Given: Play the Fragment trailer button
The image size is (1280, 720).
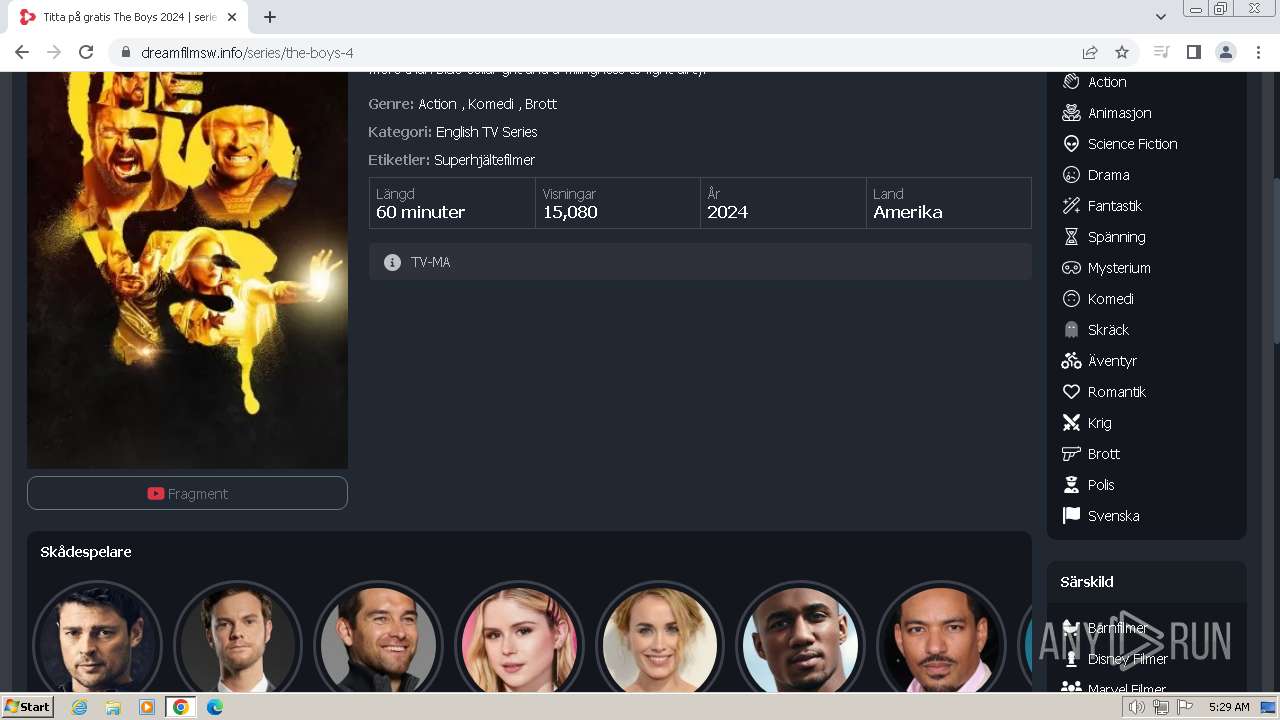Looking at the screenshot, I should click(x=187, y=493).
